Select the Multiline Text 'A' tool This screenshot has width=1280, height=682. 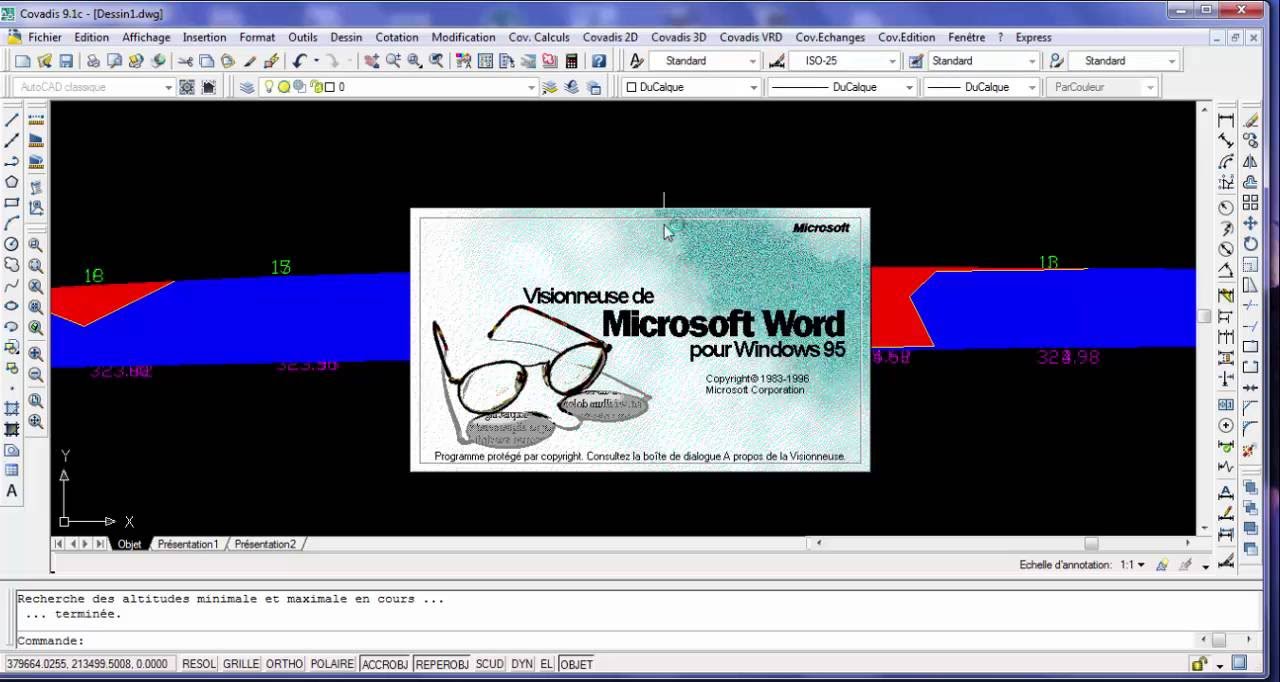coord(12,491)
